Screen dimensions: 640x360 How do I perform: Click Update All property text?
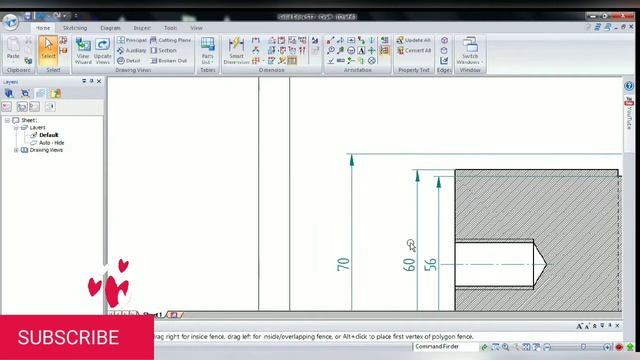tap(413, 40)
